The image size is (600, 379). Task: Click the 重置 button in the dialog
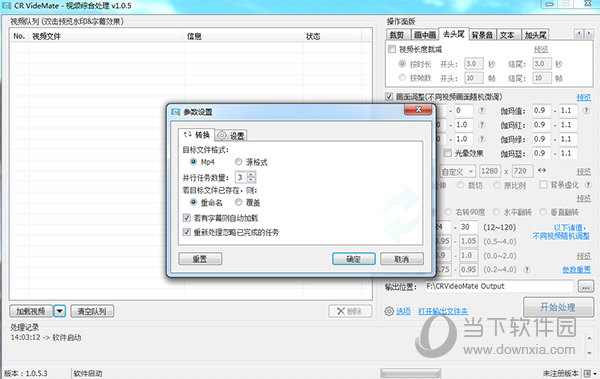tap(200, 259)
